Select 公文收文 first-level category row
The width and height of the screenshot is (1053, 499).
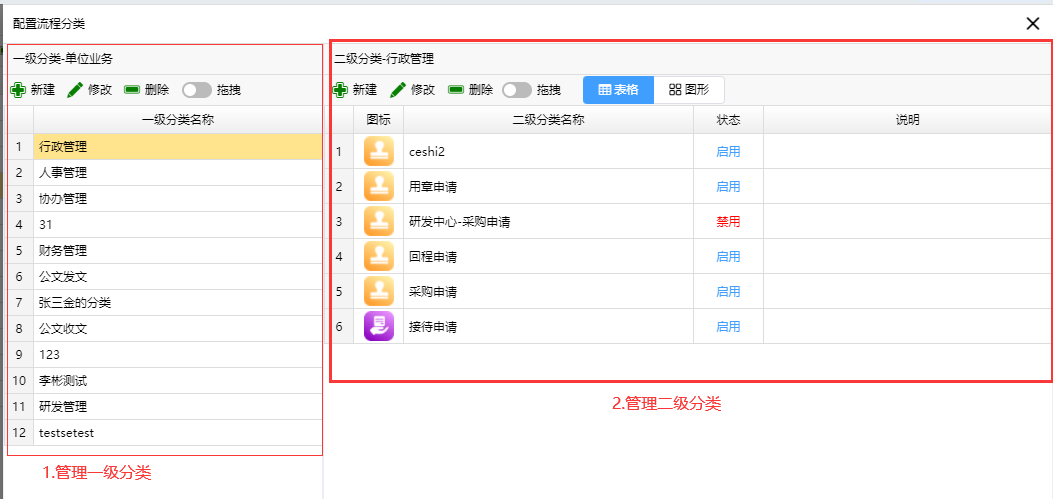[177, 329]
